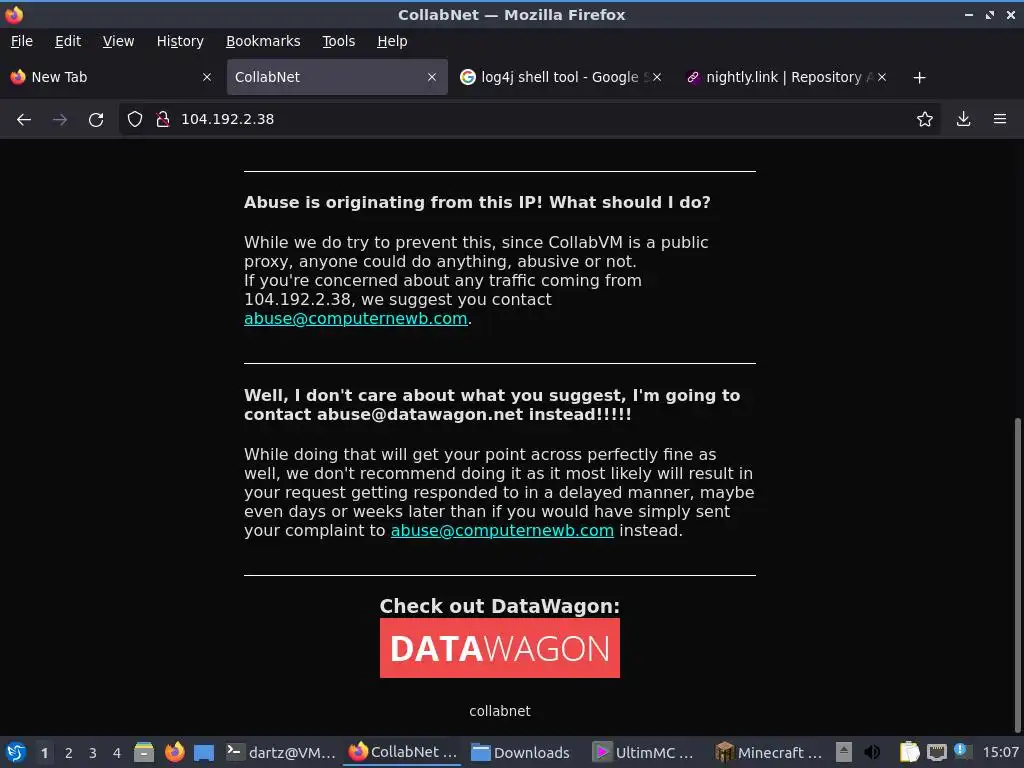Click the vertical page scrollbar

(x=1018, y=575)
